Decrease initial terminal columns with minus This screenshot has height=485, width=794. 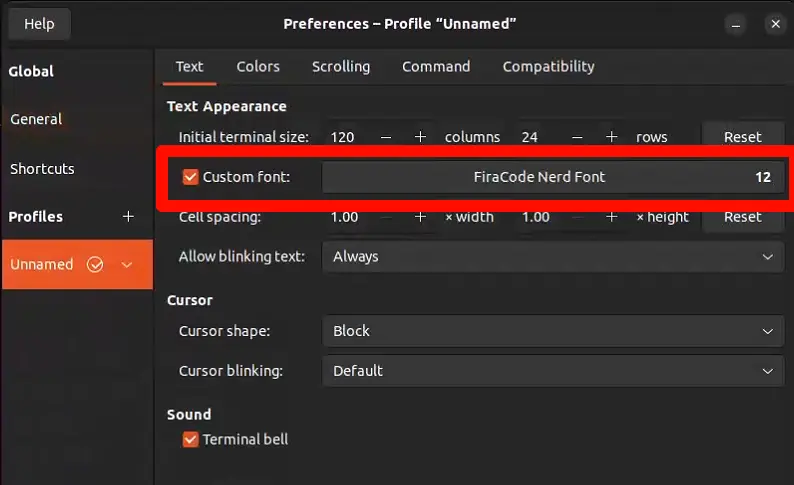click(386, 137)
